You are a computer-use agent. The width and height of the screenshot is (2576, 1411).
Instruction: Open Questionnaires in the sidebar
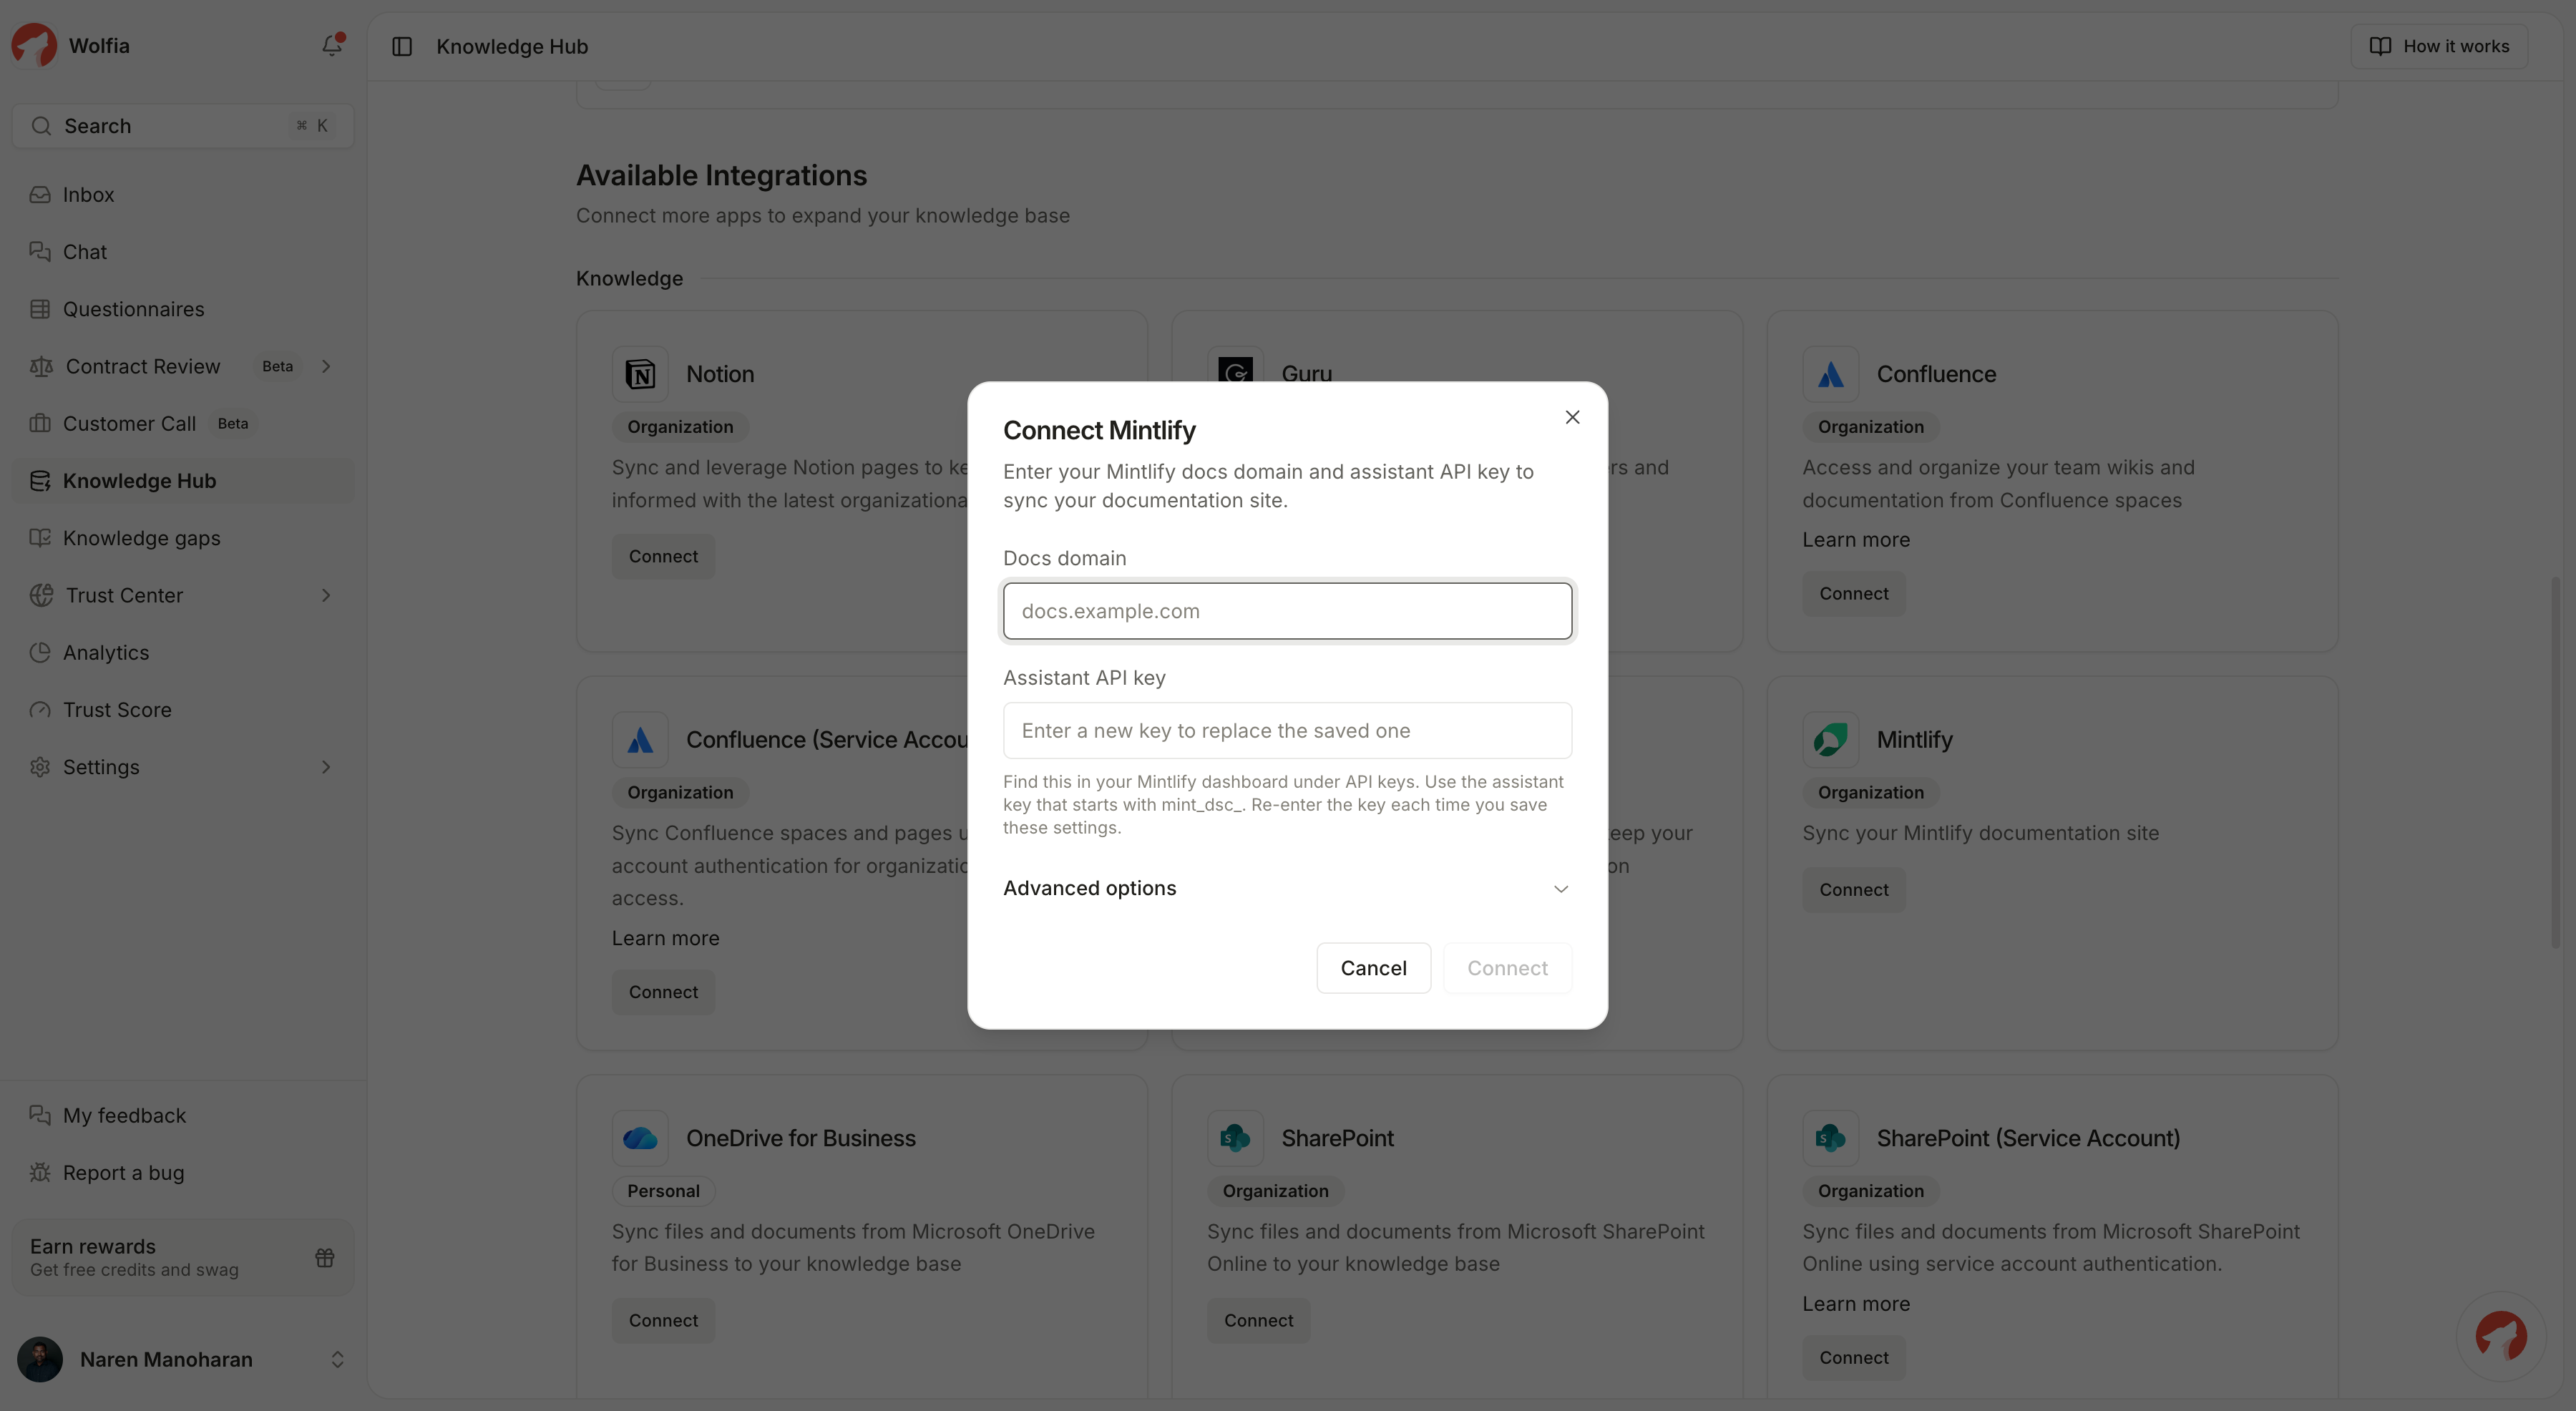tap(183, 309)
